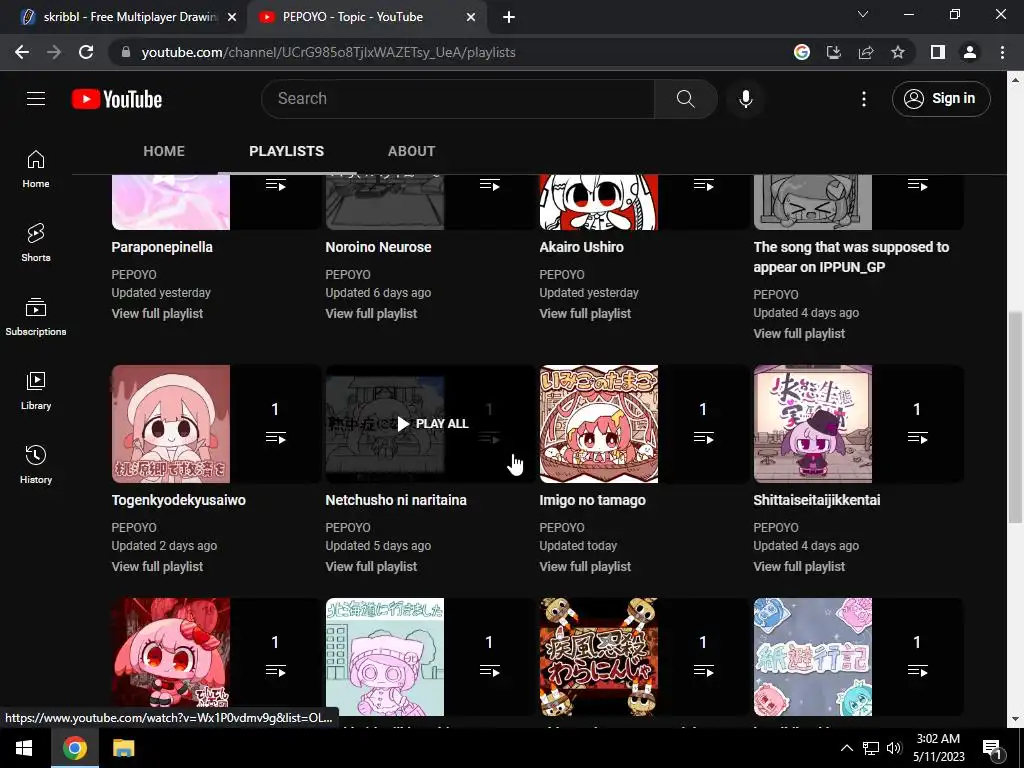This screenshot has width=1024, height=768.
Task: Click in the YouTube Search field
Action: pos(458,99)
